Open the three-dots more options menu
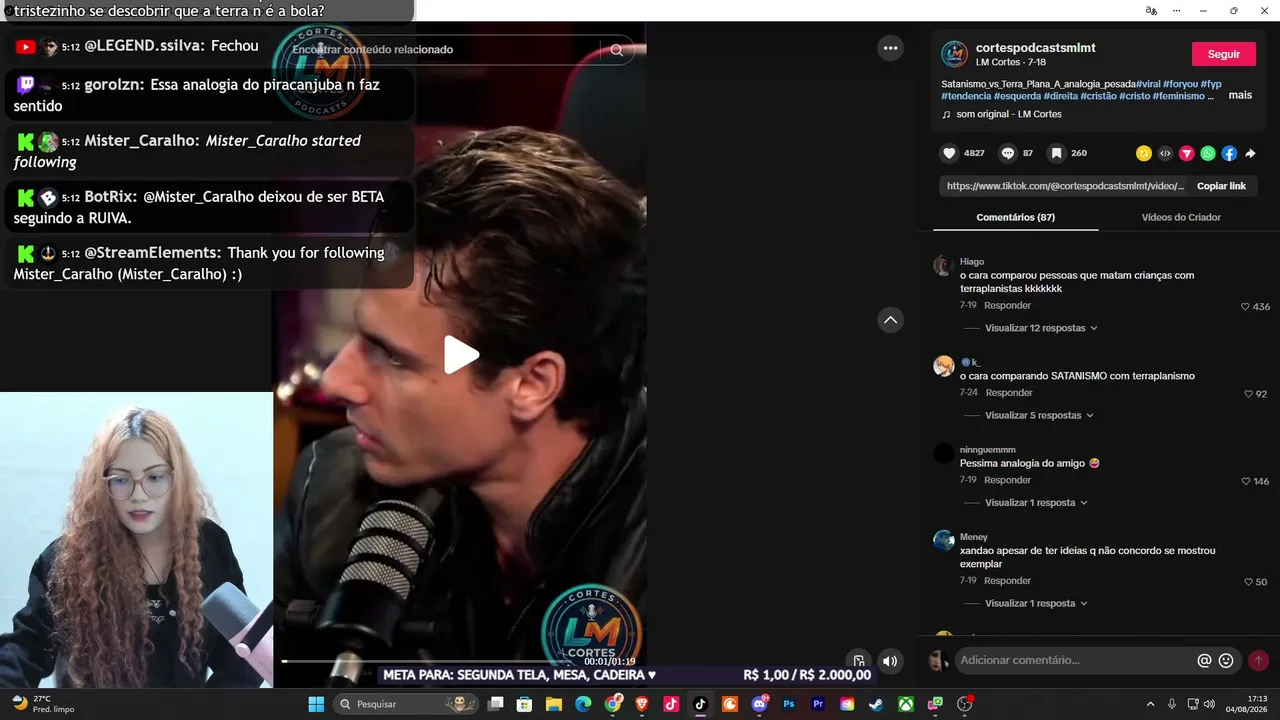The width and height of the screenshot is (1280, 720). pyautogui.click(x=890, y=48)
